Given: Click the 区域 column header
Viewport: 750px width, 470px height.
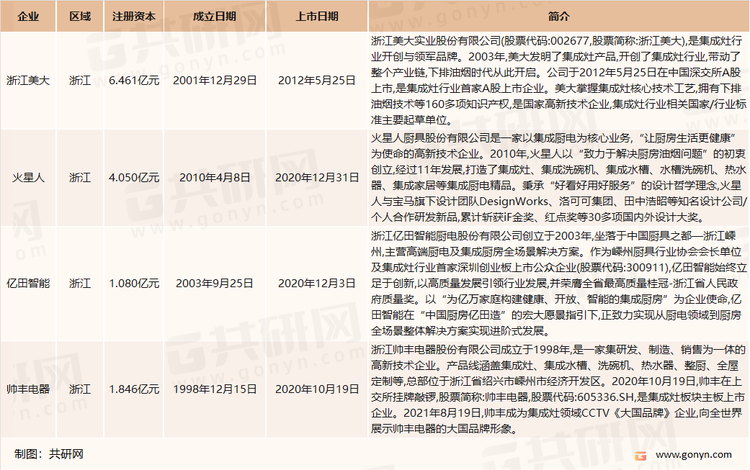Looking at the screenshot, I should (x=80, y=16).
